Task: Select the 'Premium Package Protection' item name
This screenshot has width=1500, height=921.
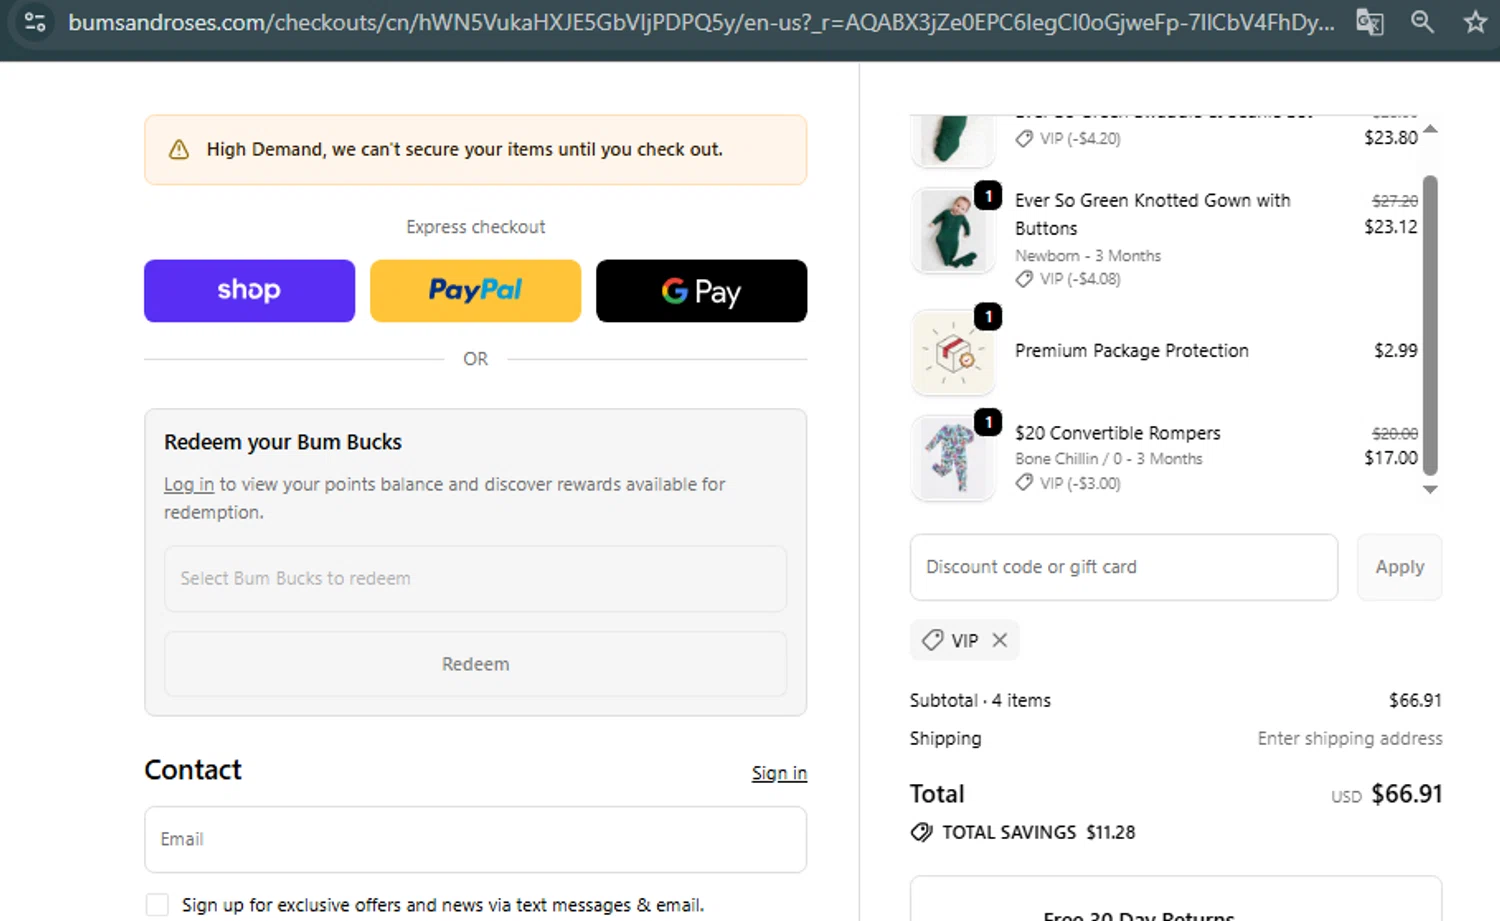Action: tap(1132, 351)
